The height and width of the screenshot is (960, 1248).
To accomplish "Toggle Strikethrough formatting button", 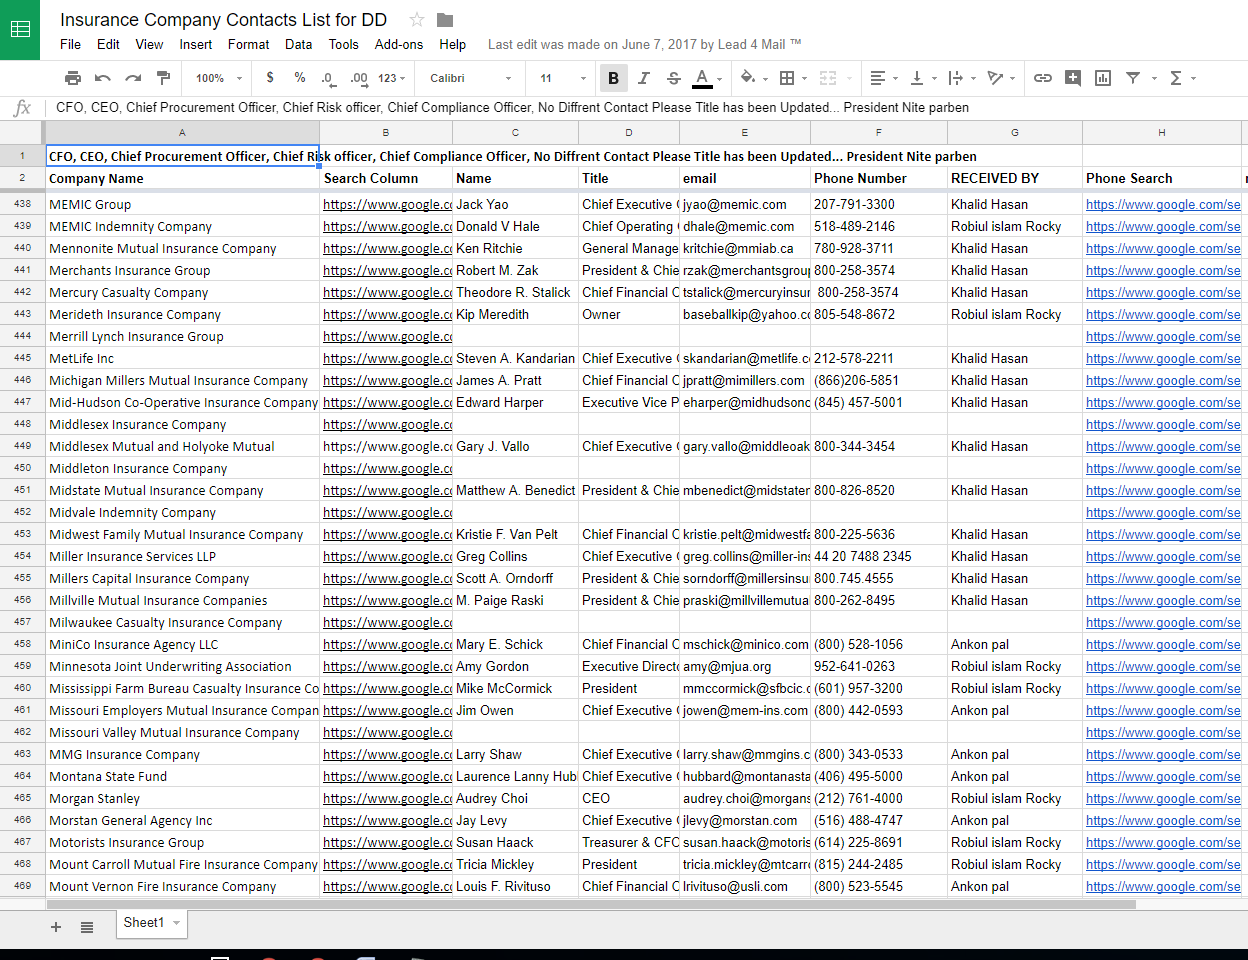I will tap(673, 78).
